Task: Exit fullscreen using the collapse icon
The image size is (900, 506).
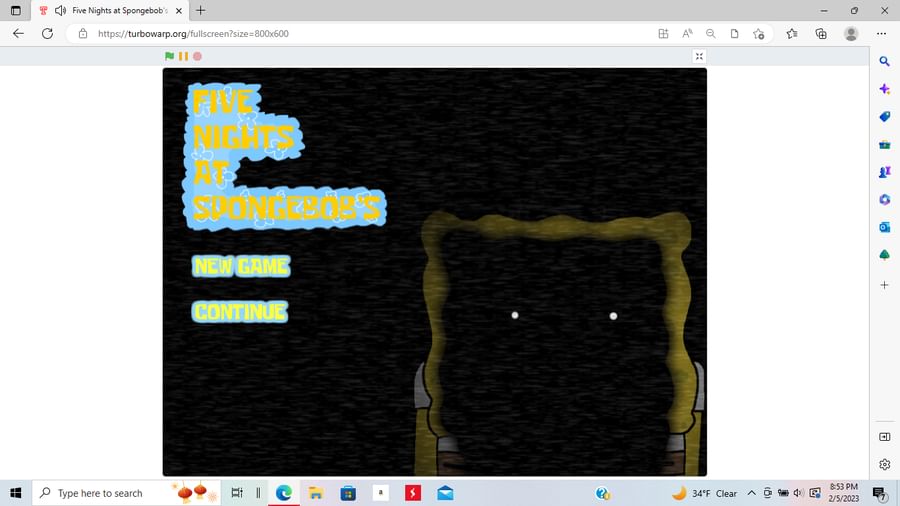Action: pyautogui.click(x=699, y=56)
